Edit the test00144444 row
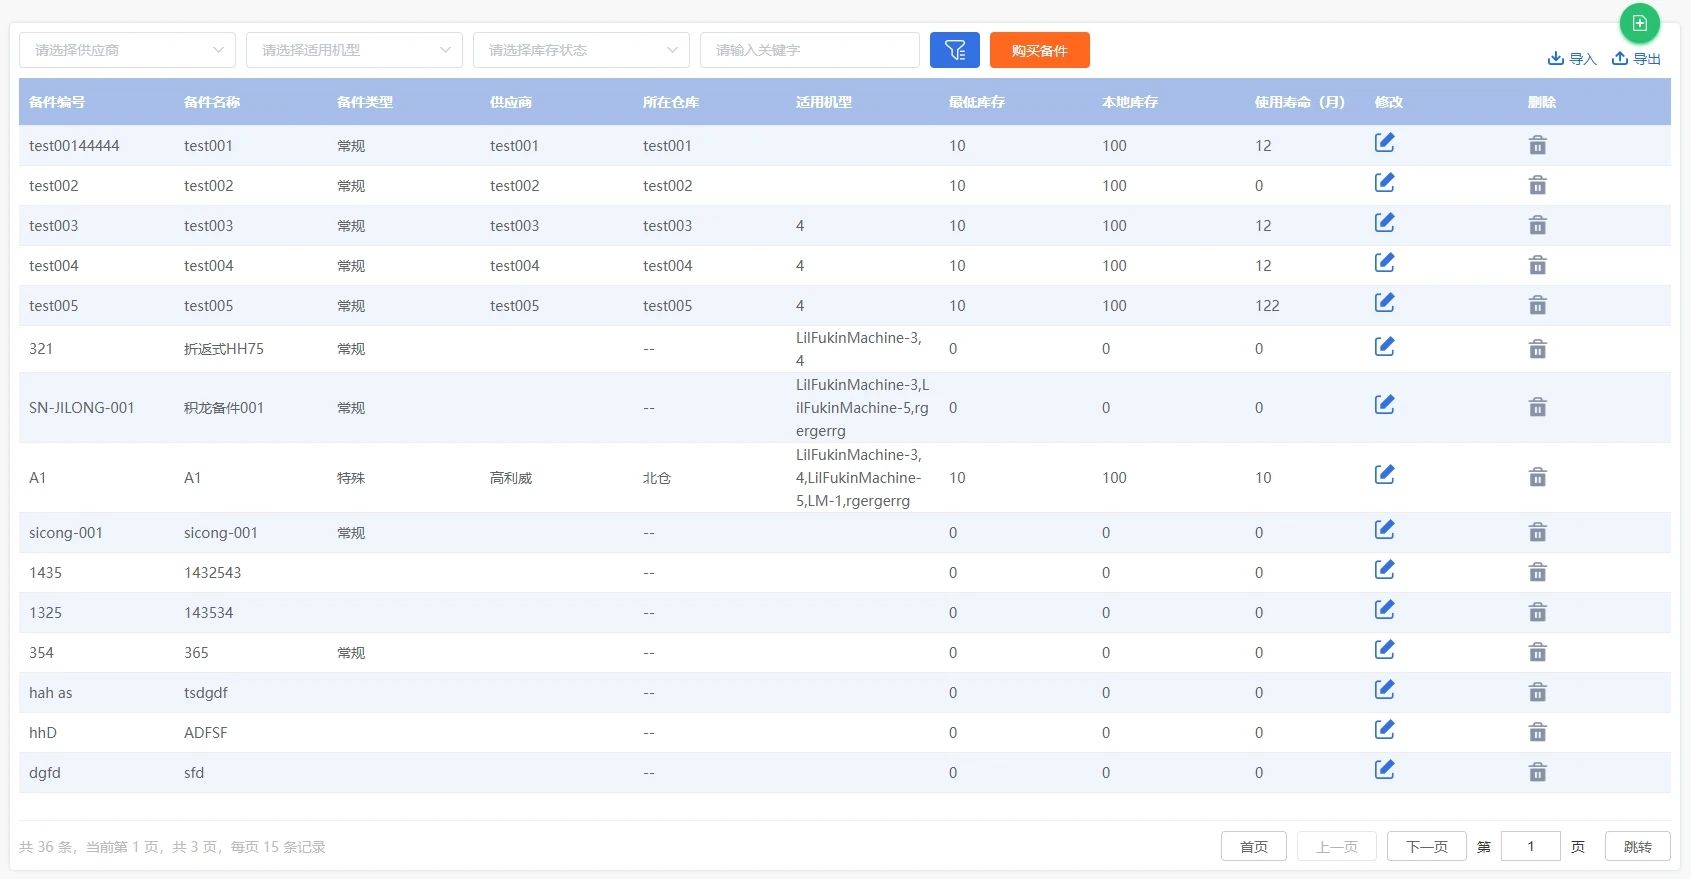The height and width of the screenshot is (879, 1691). pyautogui.click(x=1384, y=143)
